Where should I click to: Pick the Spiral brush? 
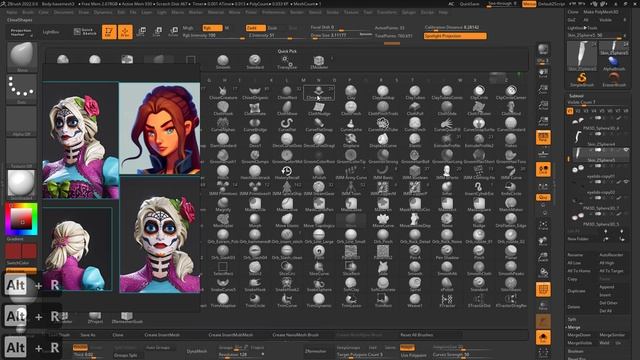click(x=415, y=284)
